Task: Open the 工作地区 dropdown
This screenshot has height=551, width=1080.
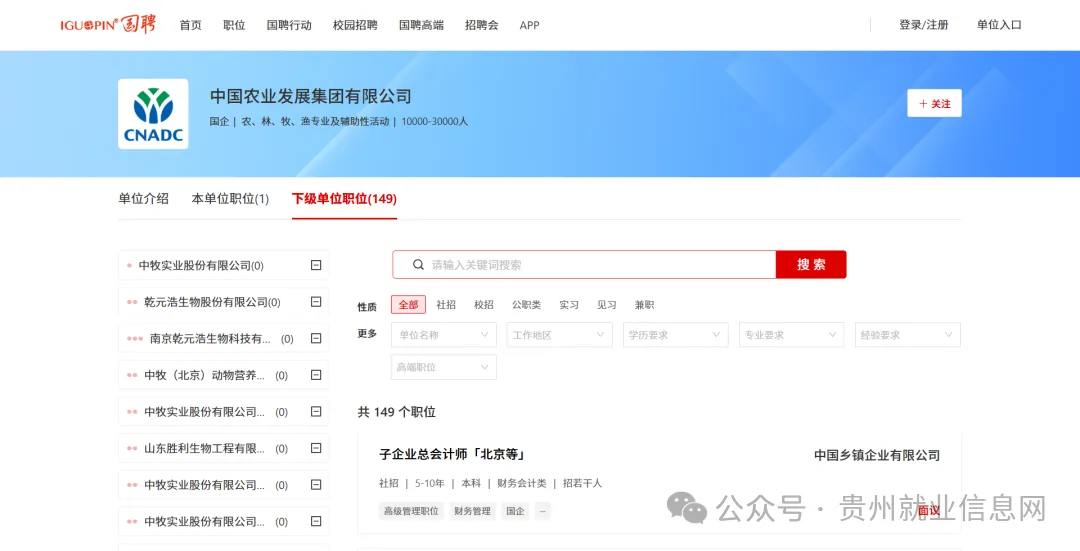Action: point(559,335)
